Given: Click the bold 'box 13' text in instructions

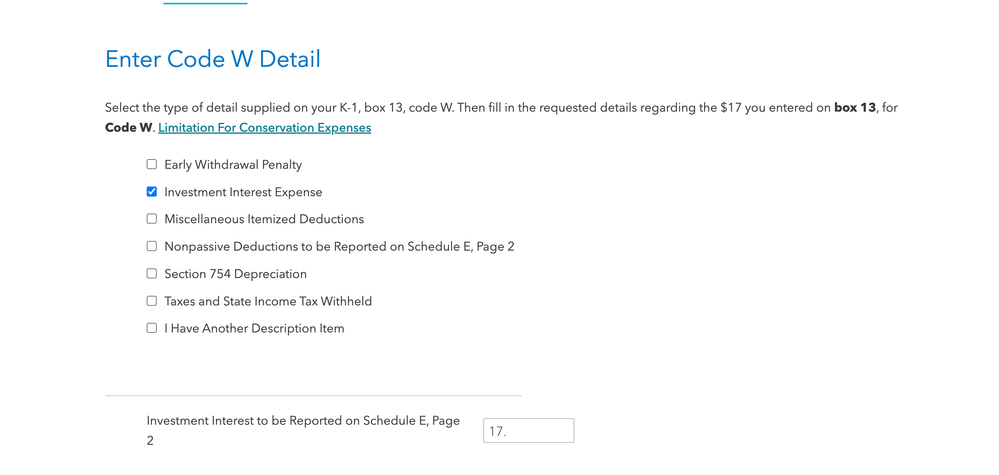Looking at the screenshot, I should [x=855, y=108].
